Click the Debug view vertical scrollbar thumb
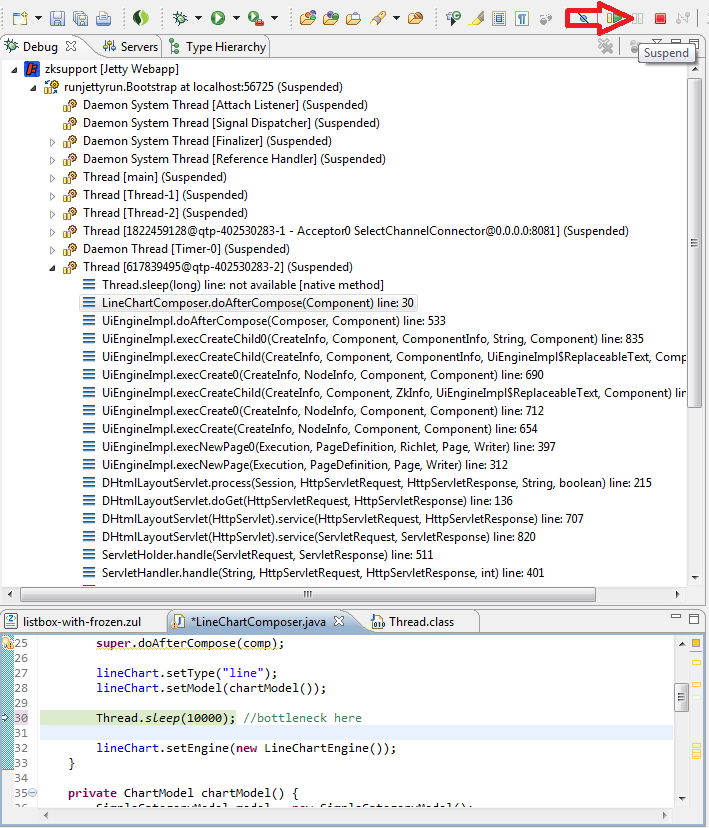Screen dimensions: 709x828 694,243
